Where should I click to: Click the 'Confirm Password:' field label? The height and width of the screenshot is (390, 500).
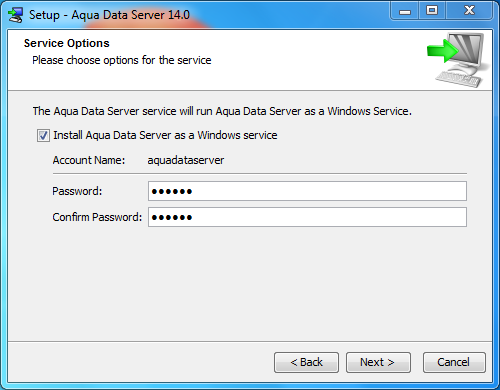(x=97, y=217)
